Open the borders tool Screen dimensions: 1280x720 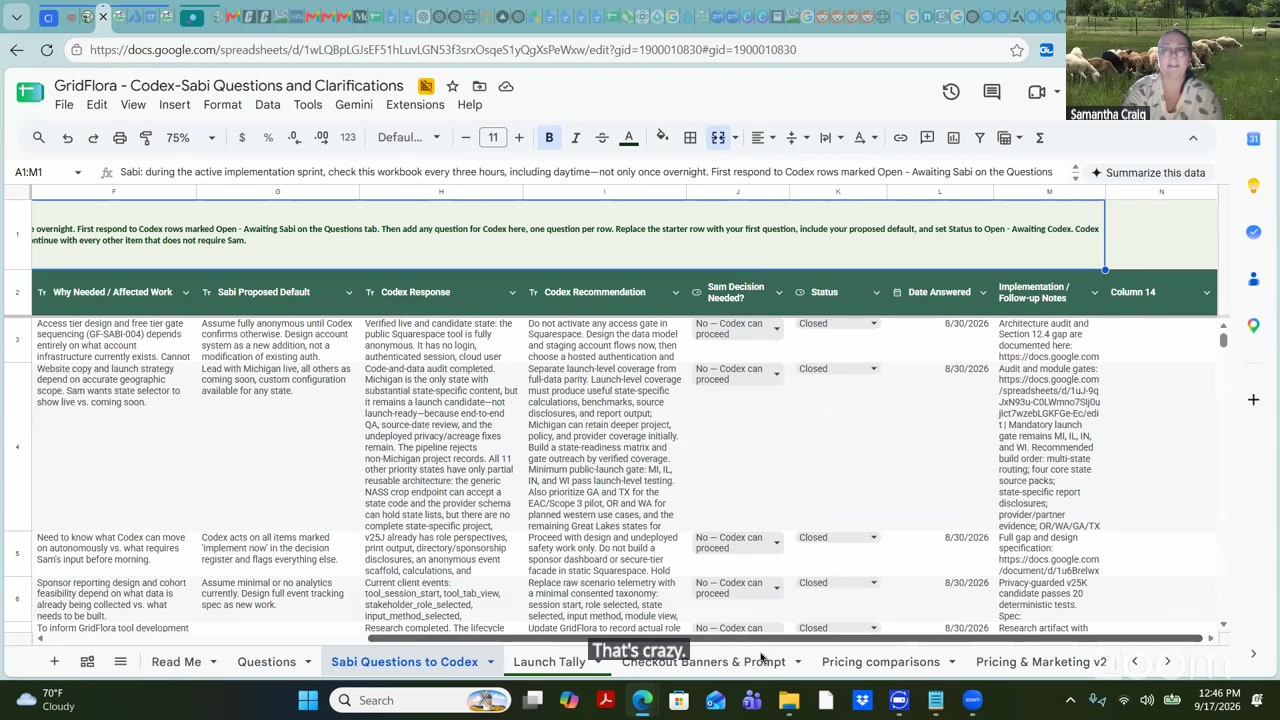[x=690, y=138]
